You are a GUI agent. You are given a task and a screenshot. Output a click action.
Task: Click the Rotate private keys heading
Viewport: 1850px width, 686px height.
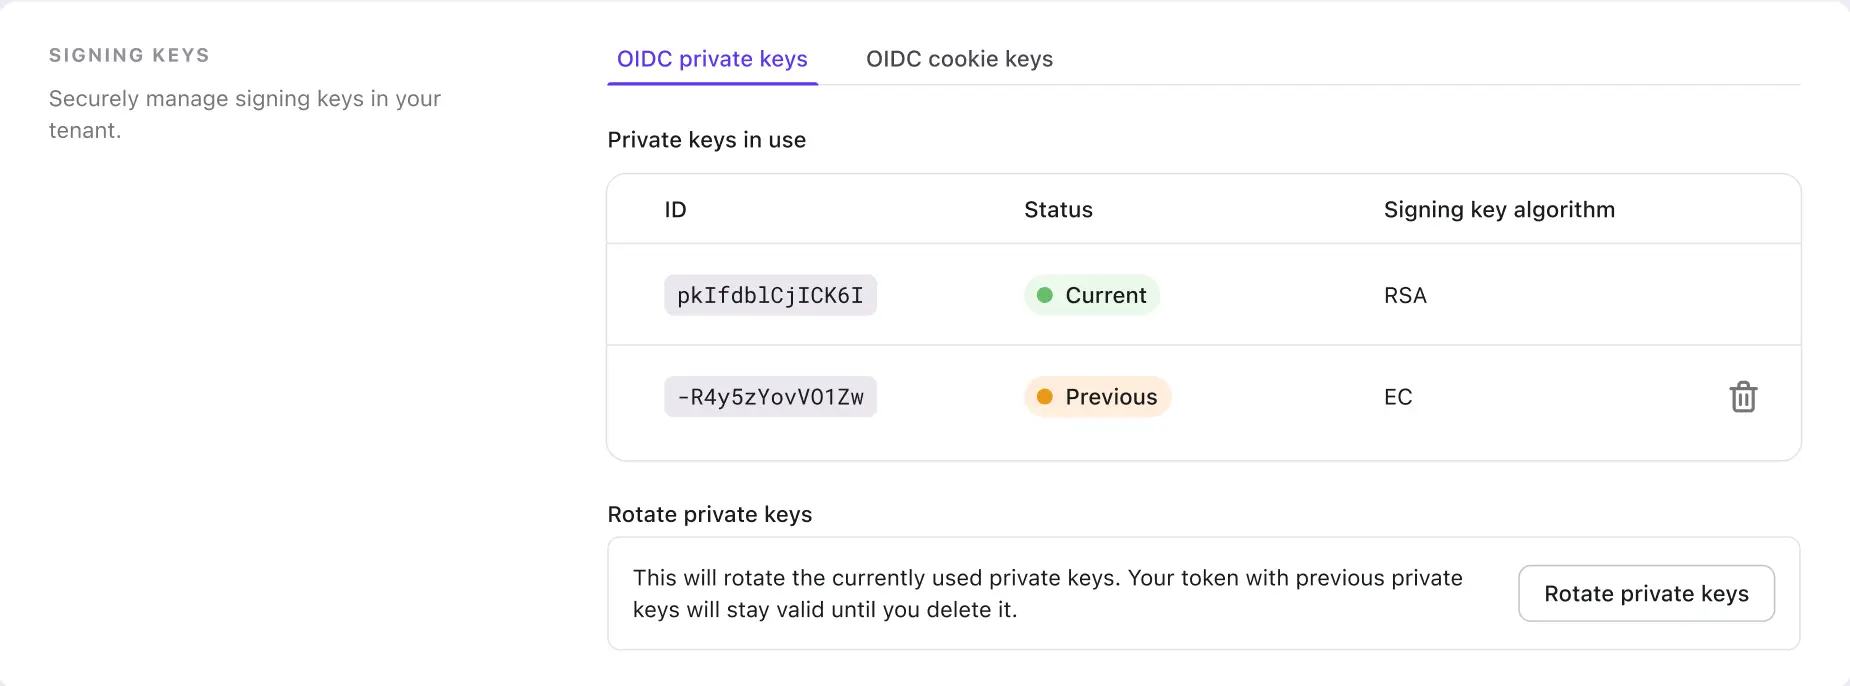point(710,514)
